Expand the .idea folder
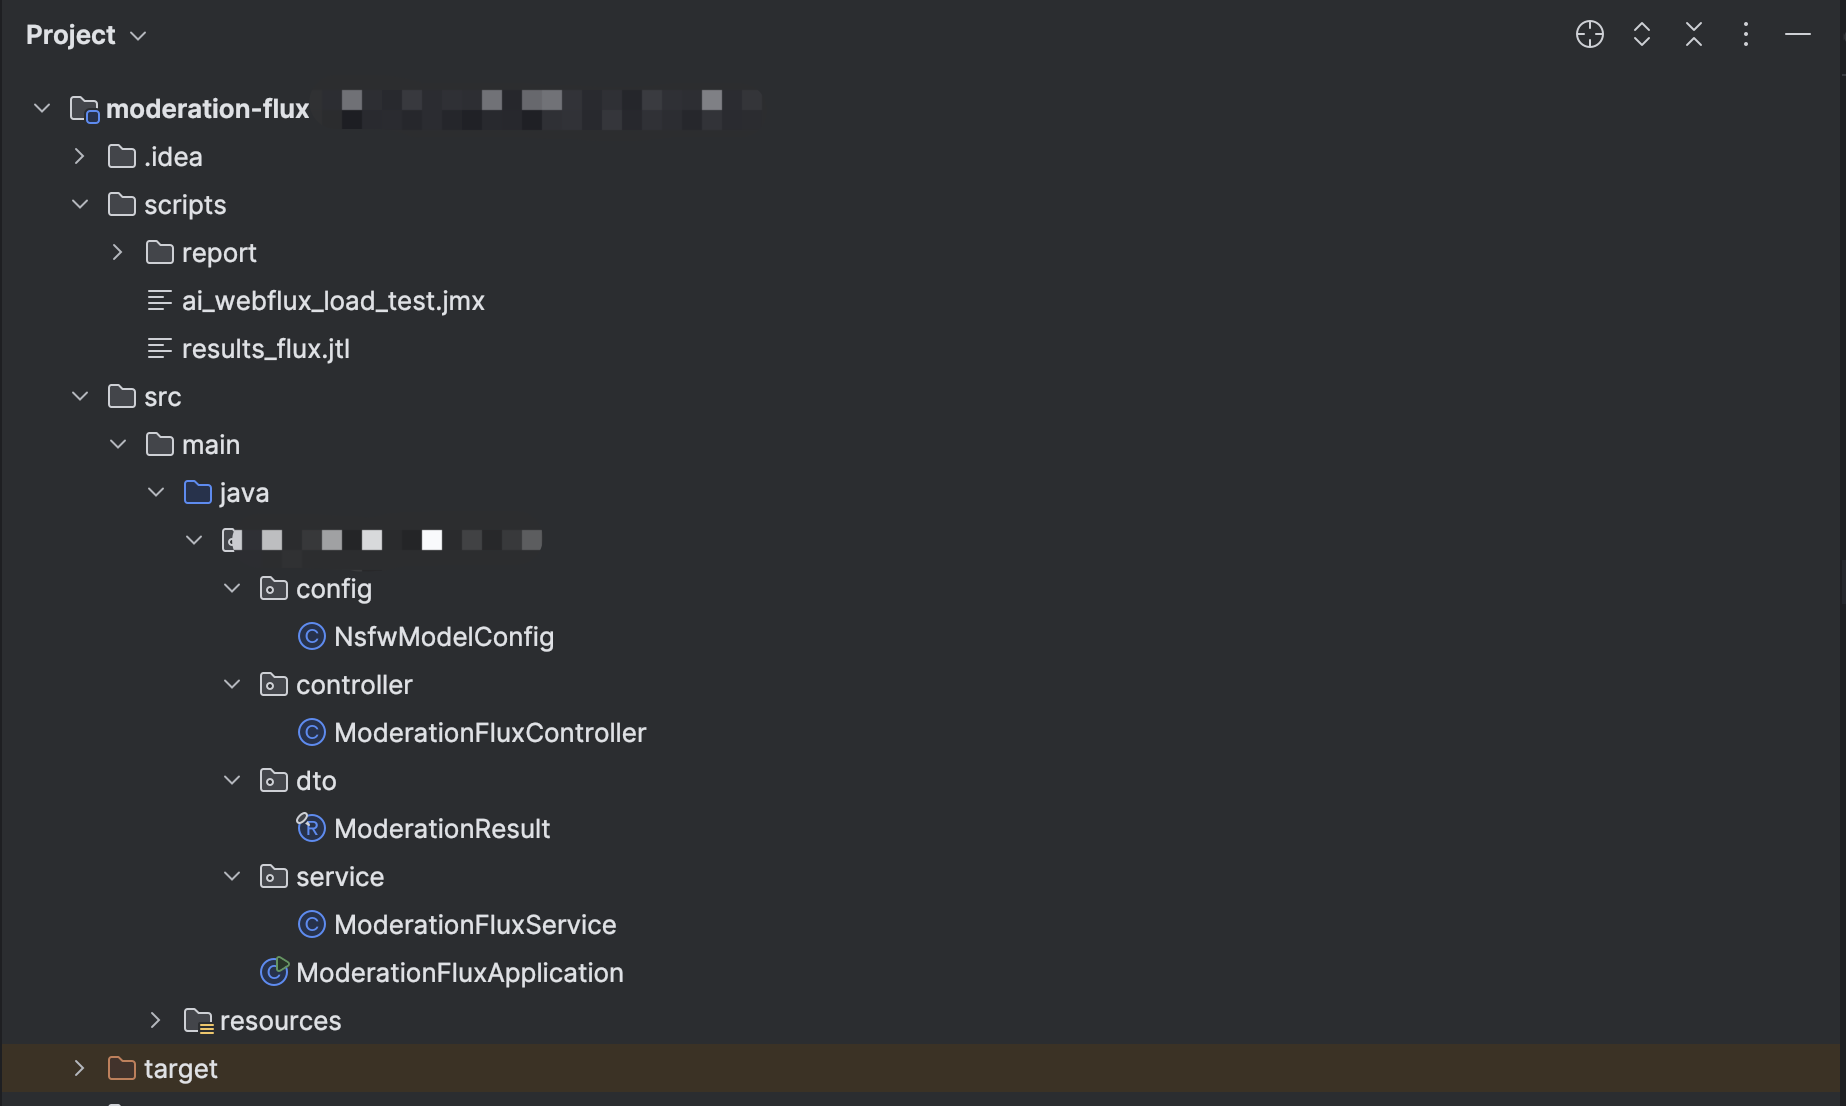The height and width of the screenshot is (1106, 1846). click(79, 156)
